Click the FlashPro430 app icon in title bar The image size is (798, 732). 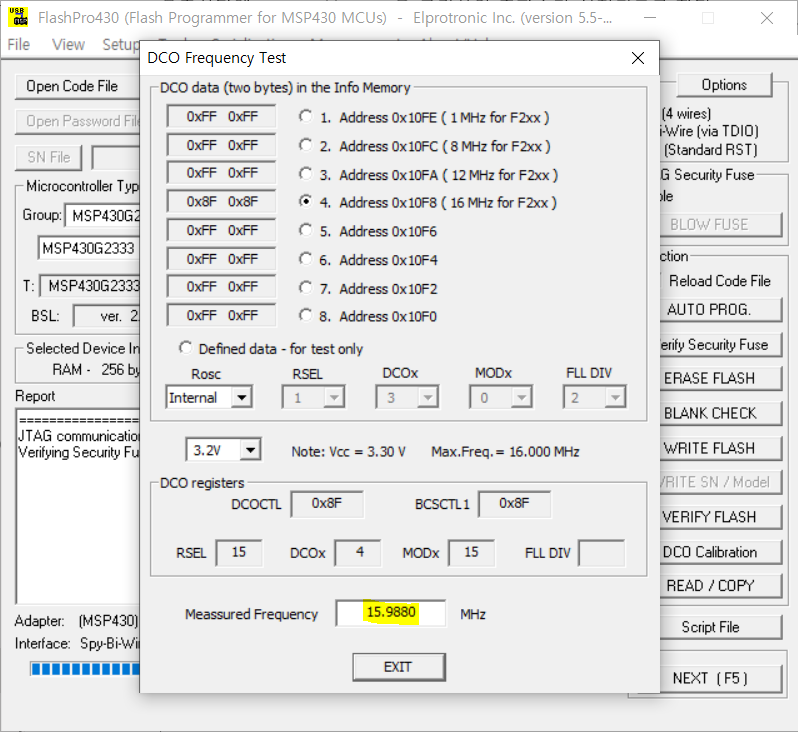point(18,17)
